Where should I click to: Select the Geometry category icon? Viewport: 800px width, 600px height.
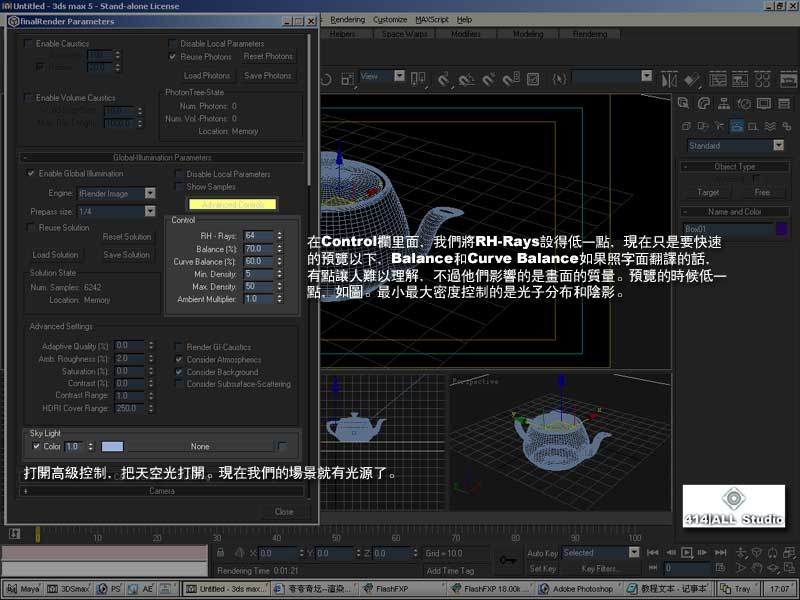(x=686, y=126)
